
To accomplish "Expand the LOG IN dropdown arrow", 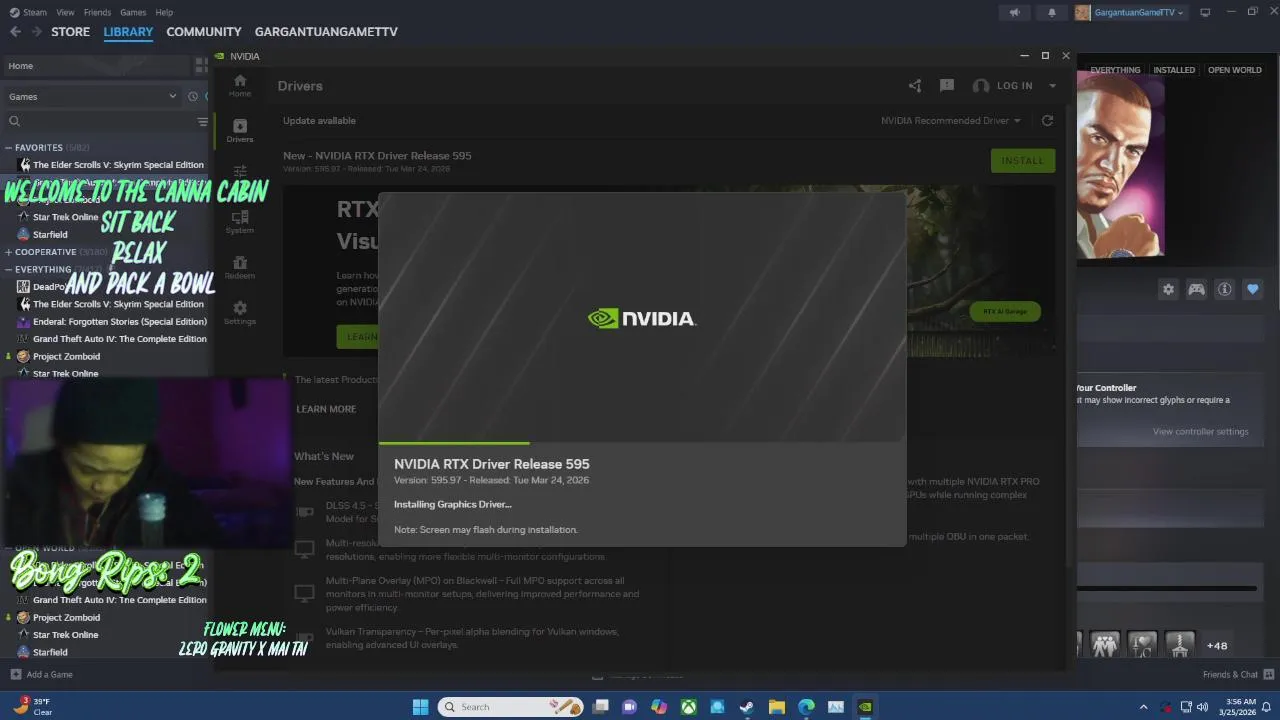I will 1052,86.
